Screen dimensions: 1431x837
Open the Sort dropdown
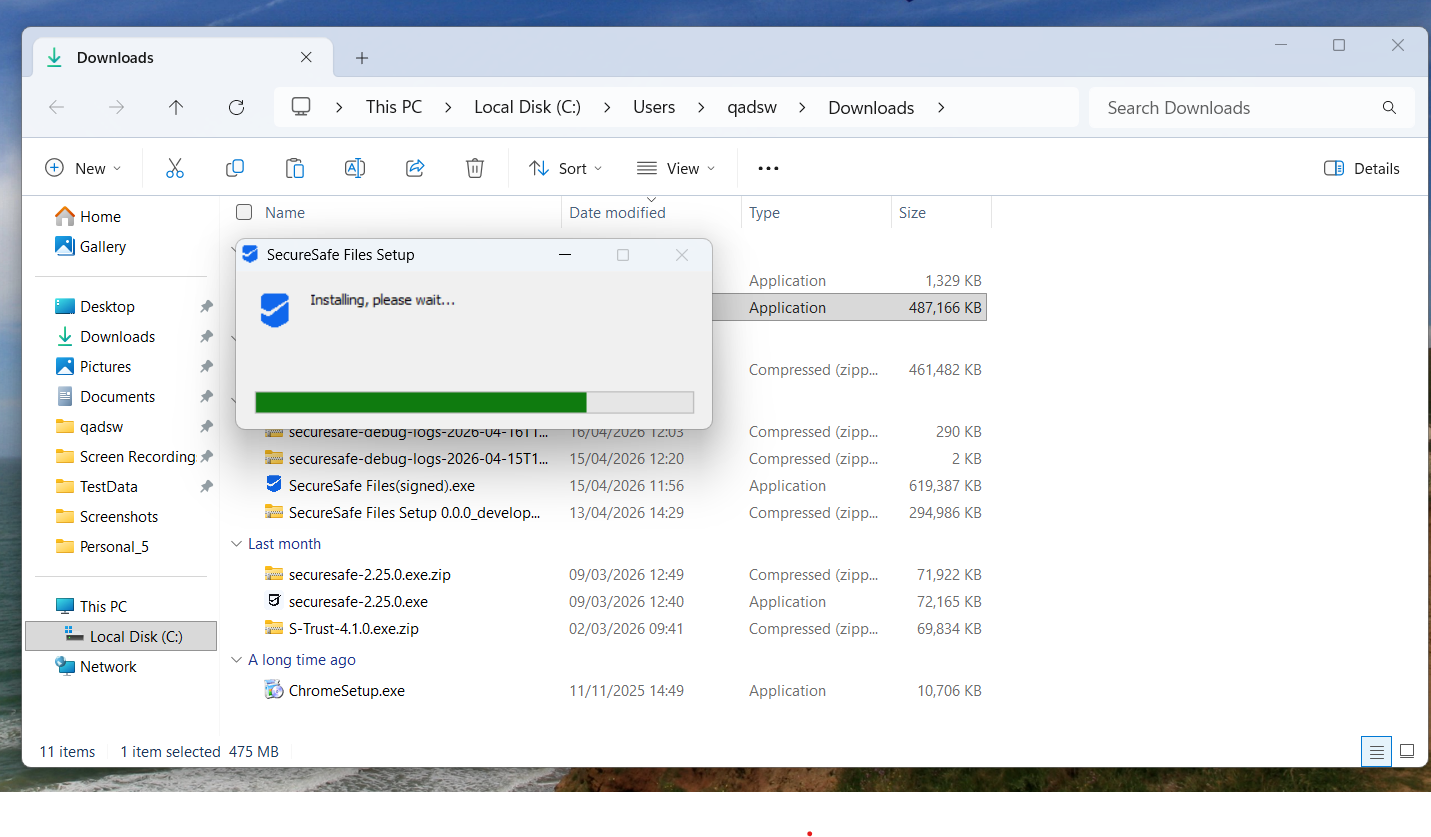click(x=566, y=168)
